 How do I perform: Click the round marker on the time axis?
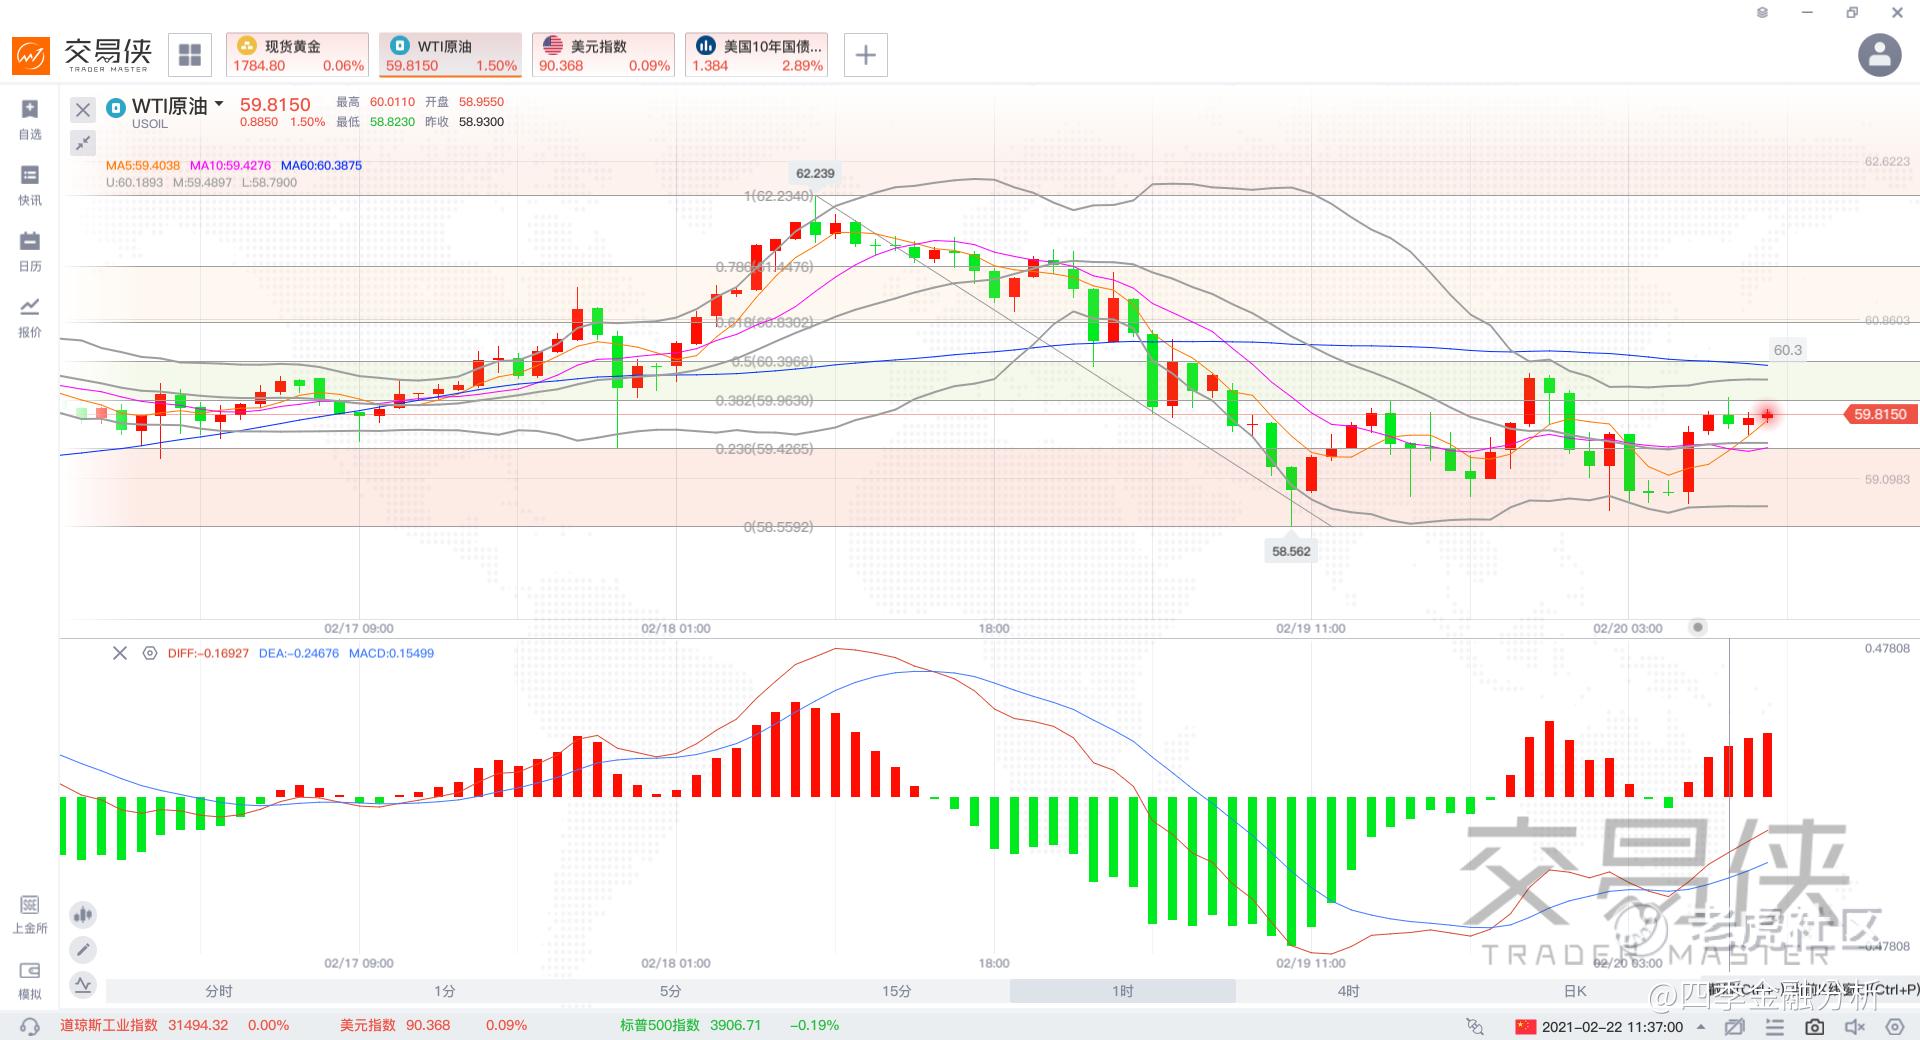pyautogui.click(x=1697, y=627)
